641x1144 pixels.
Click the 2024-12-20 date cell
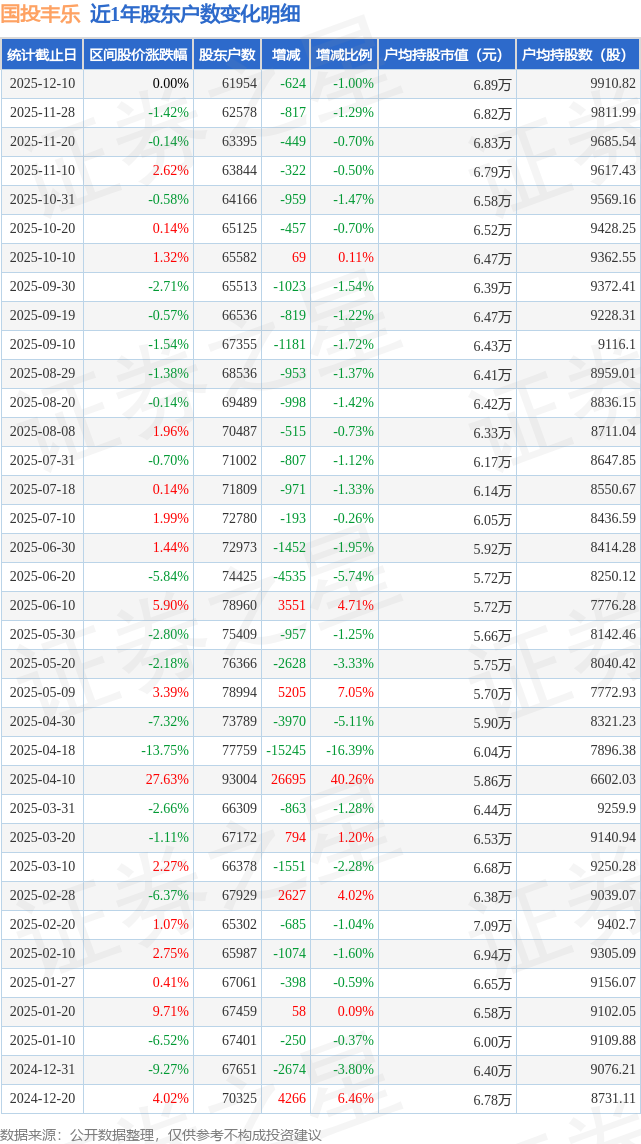pyautogui.click(x=42, y=1099)
